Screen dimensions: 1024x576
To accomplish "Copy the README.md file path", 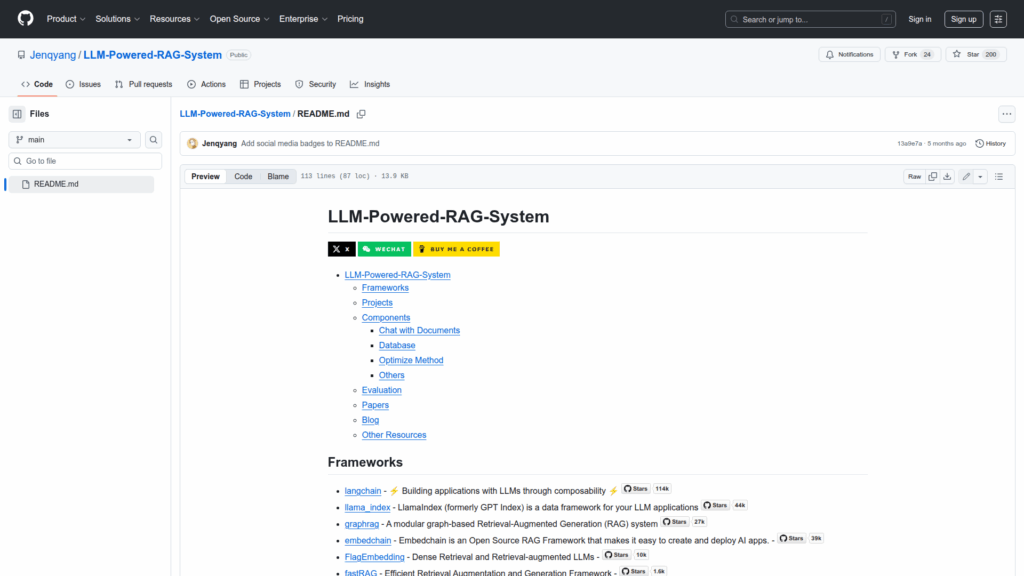I will 361,114.
